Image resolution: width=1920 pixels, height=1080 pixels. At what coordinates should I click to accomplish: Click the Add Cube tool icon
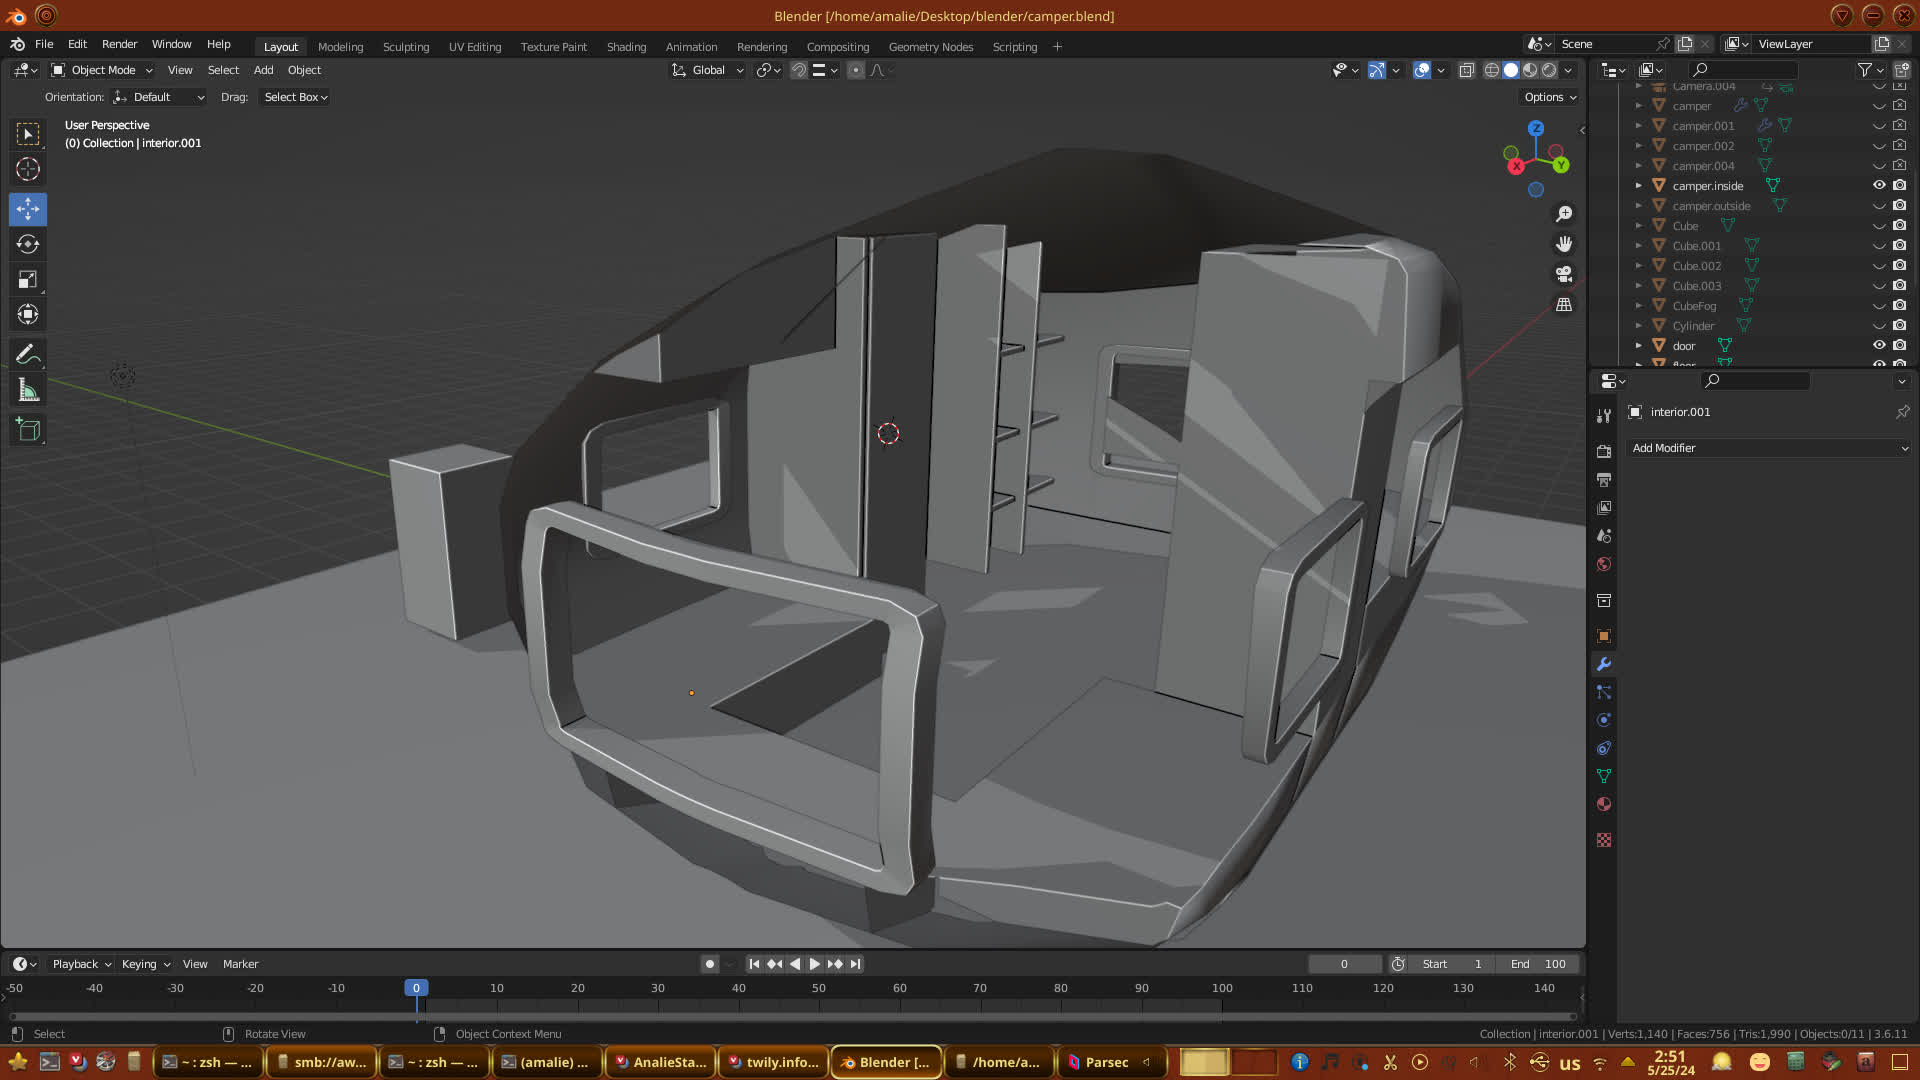pyautogui.click(x=28, y=430)
